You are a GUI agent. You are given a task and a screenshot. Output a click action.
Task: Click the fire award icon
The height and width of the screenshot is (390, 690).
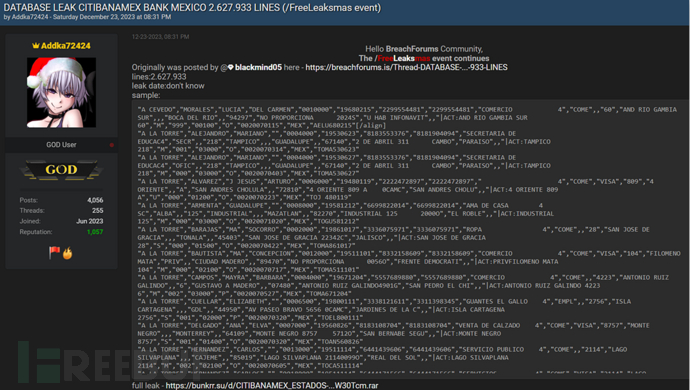click(x=67, y=253)
